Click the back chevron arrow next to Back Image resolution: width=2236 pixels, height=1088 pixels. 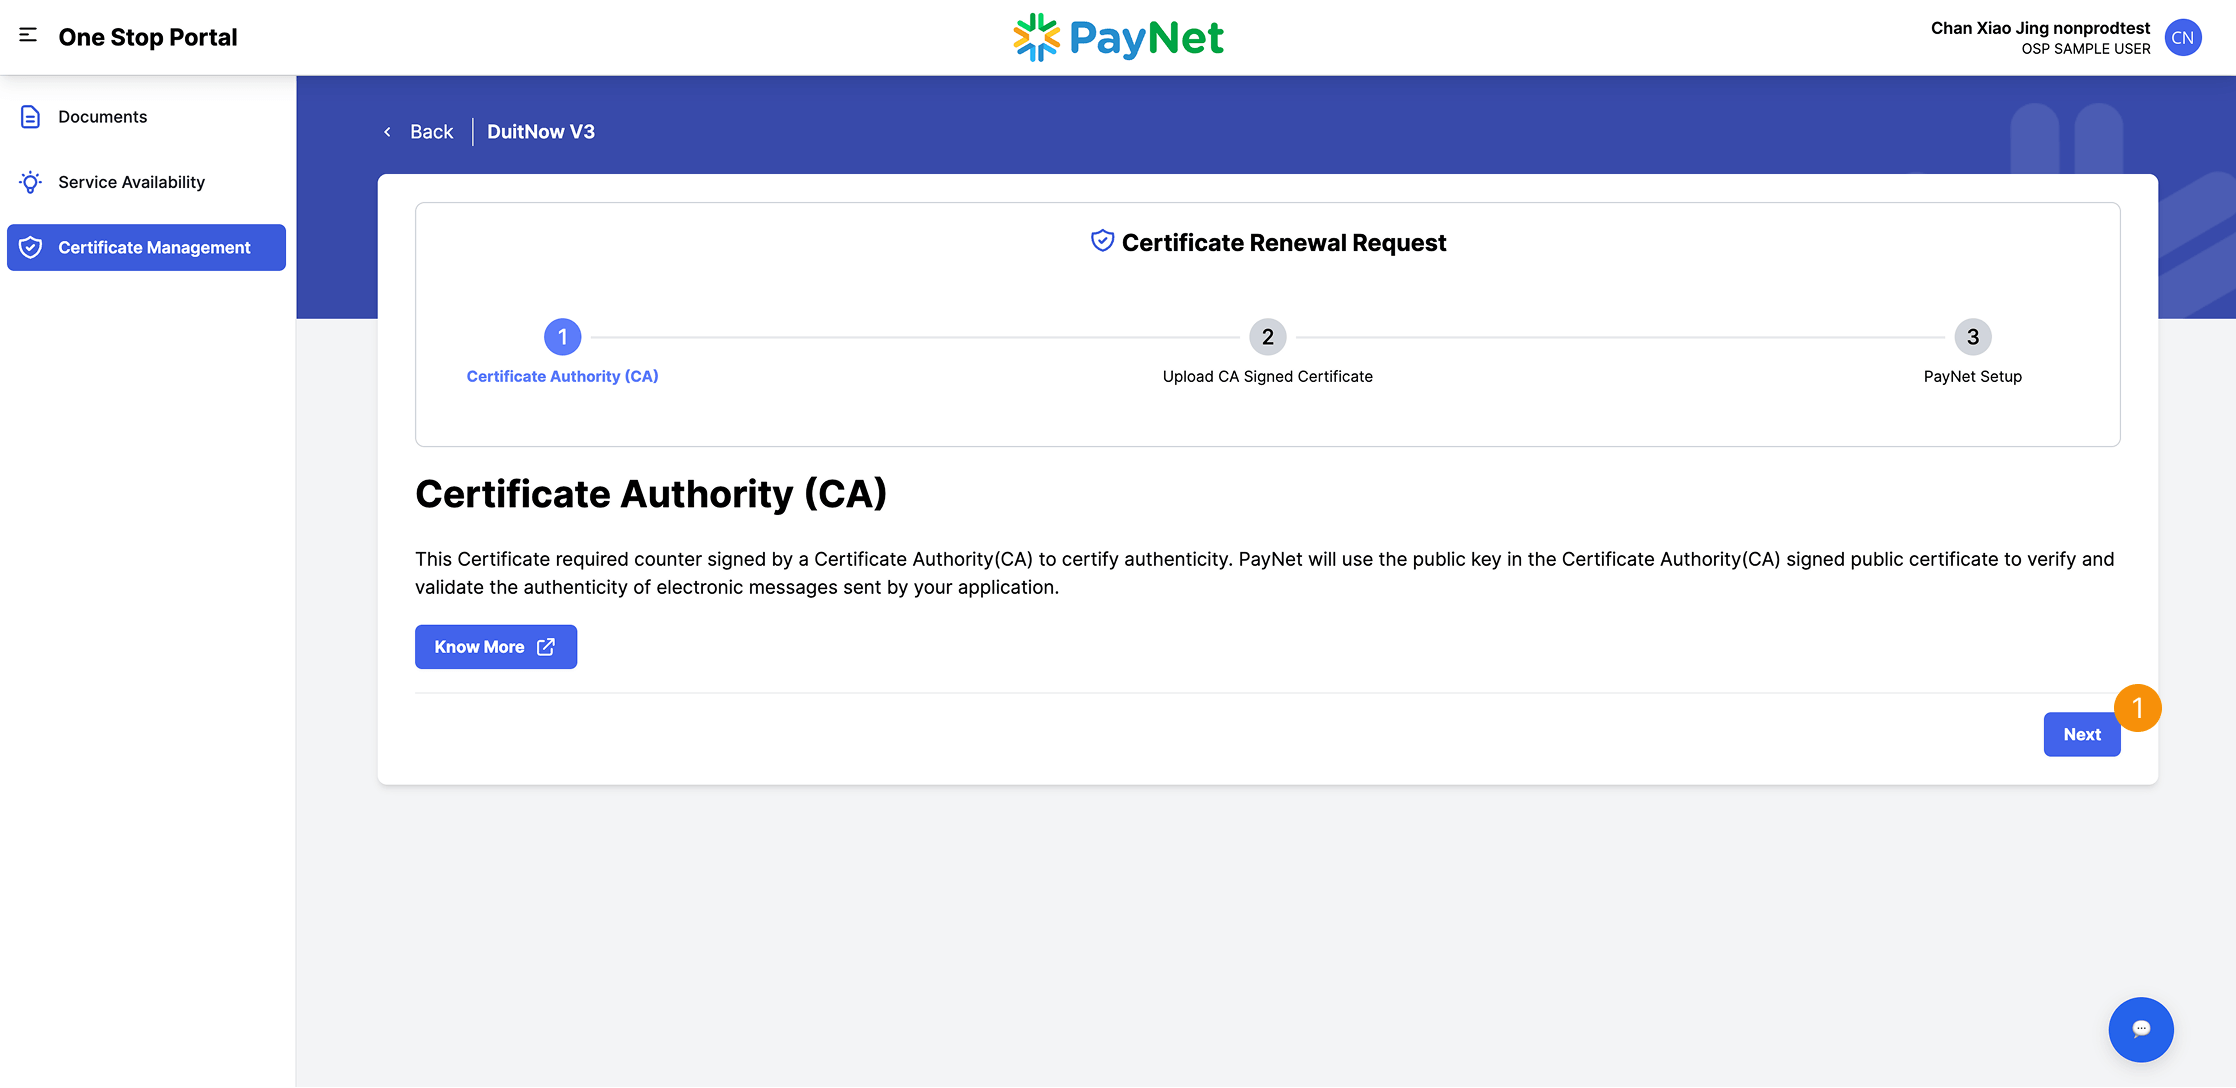388,131
